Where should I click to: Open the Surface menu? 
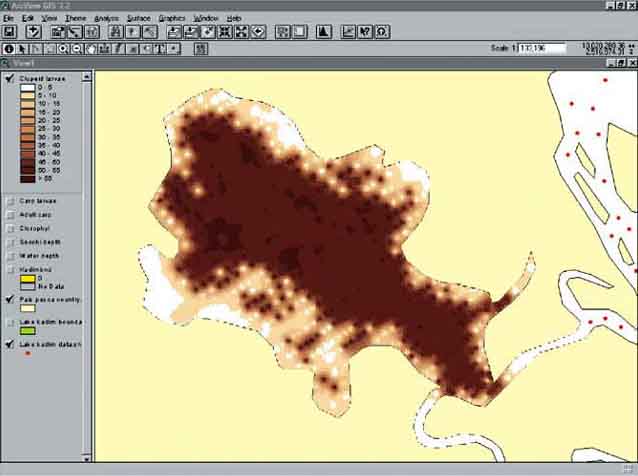(x=139, y=18)
